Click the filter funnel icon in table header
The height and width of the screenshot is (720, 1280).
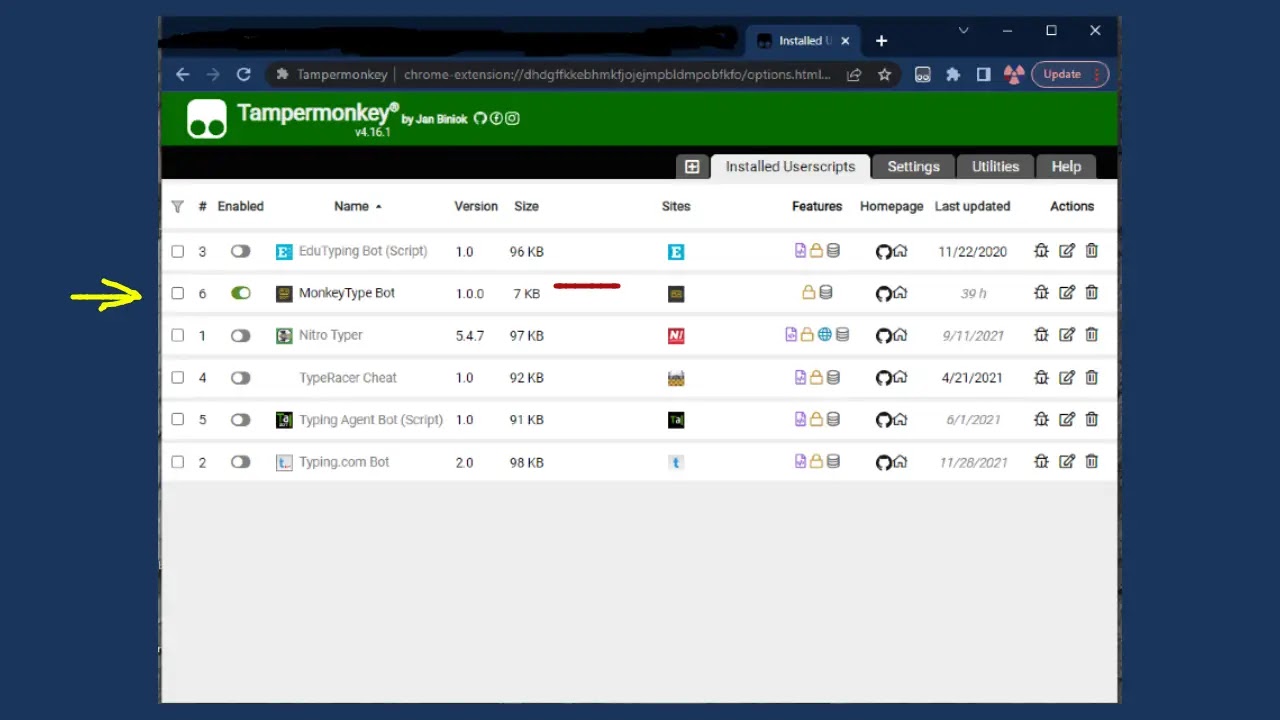(177, 207)
